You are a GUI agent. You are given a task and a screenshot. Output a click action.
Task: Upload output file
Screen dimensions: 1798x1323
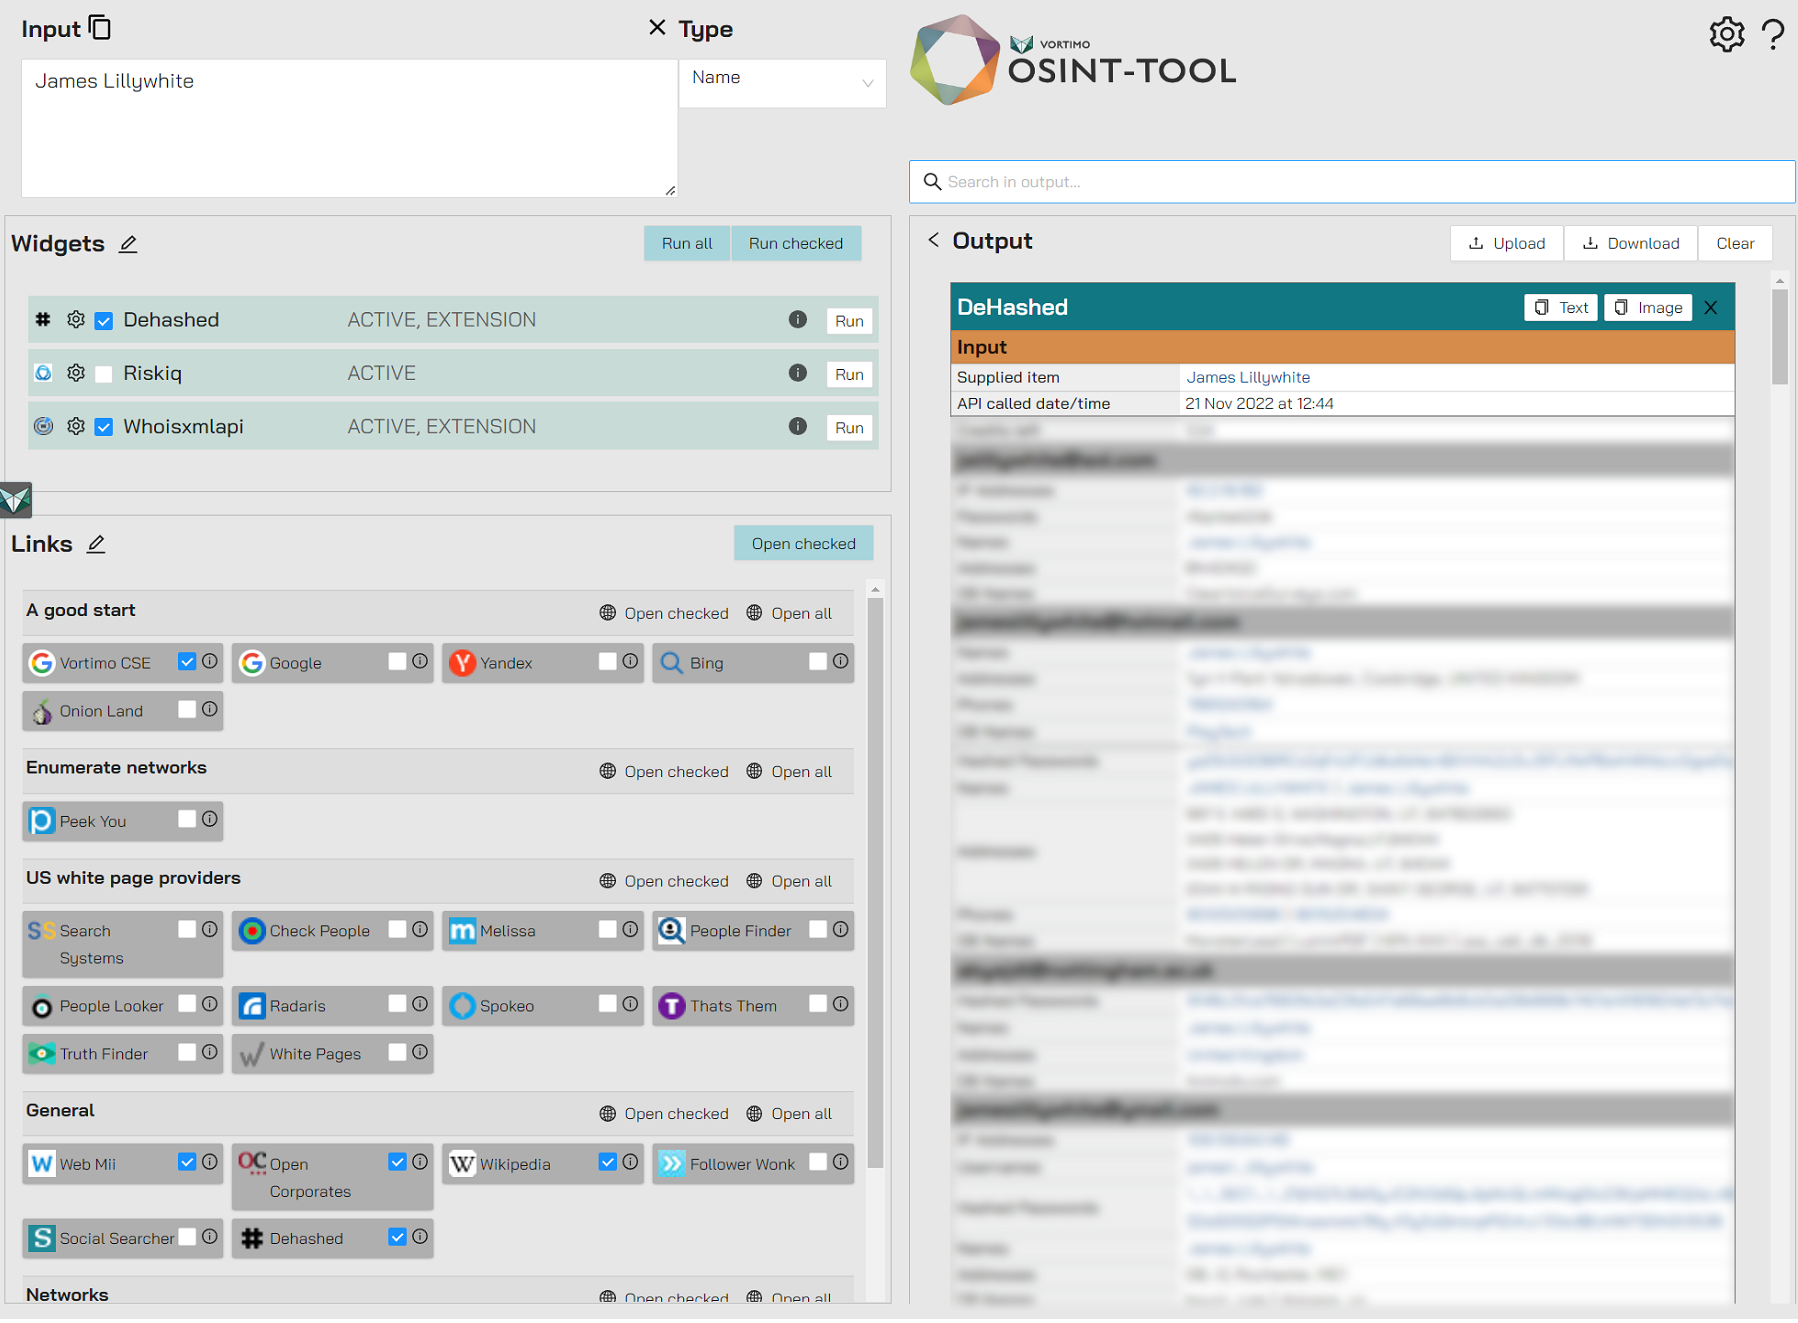(x=1507, y=244)
